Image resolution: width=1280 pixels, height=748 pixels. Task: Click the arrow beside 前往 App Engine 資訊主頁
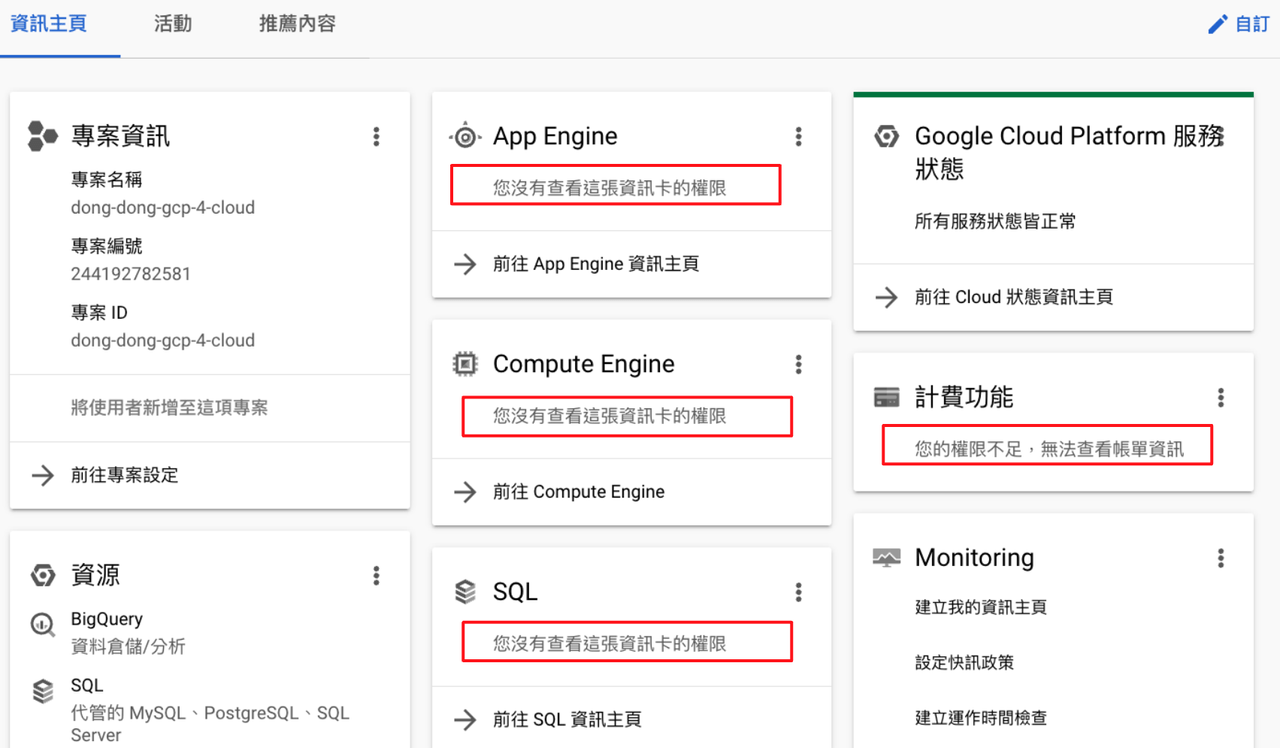click(465, 264)
